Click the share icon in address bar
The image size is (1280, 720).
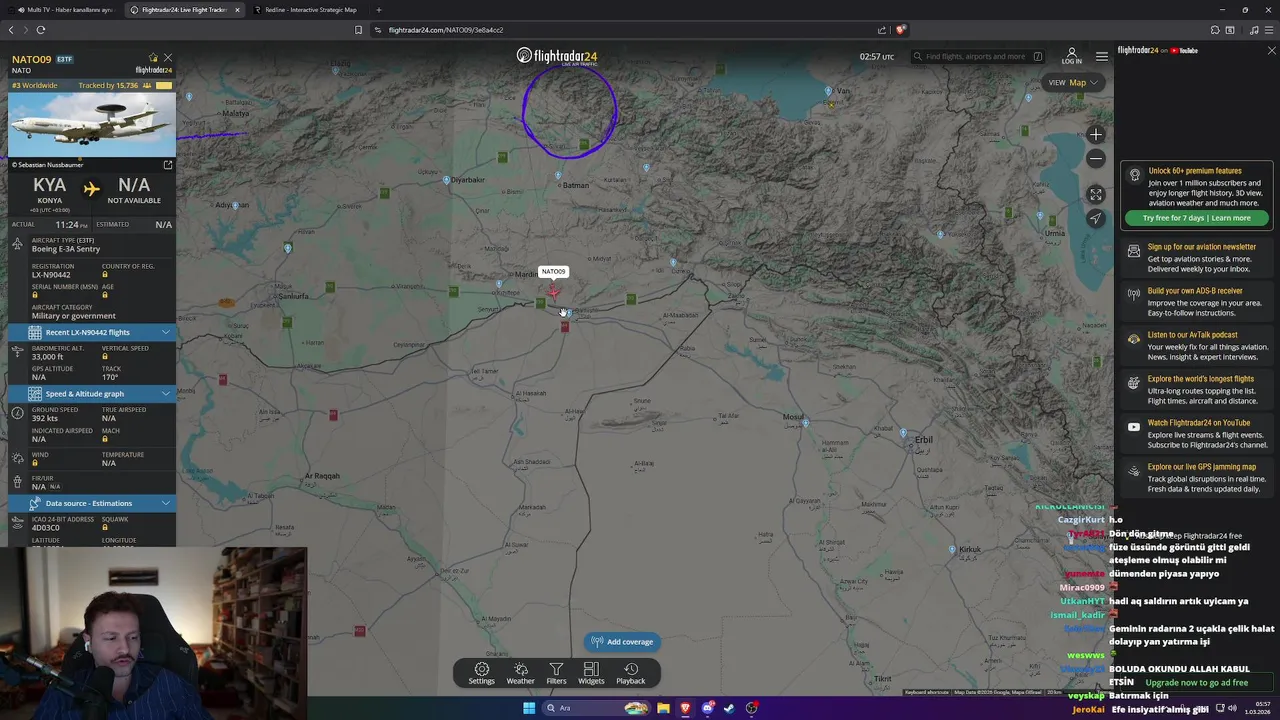point(882,30)
